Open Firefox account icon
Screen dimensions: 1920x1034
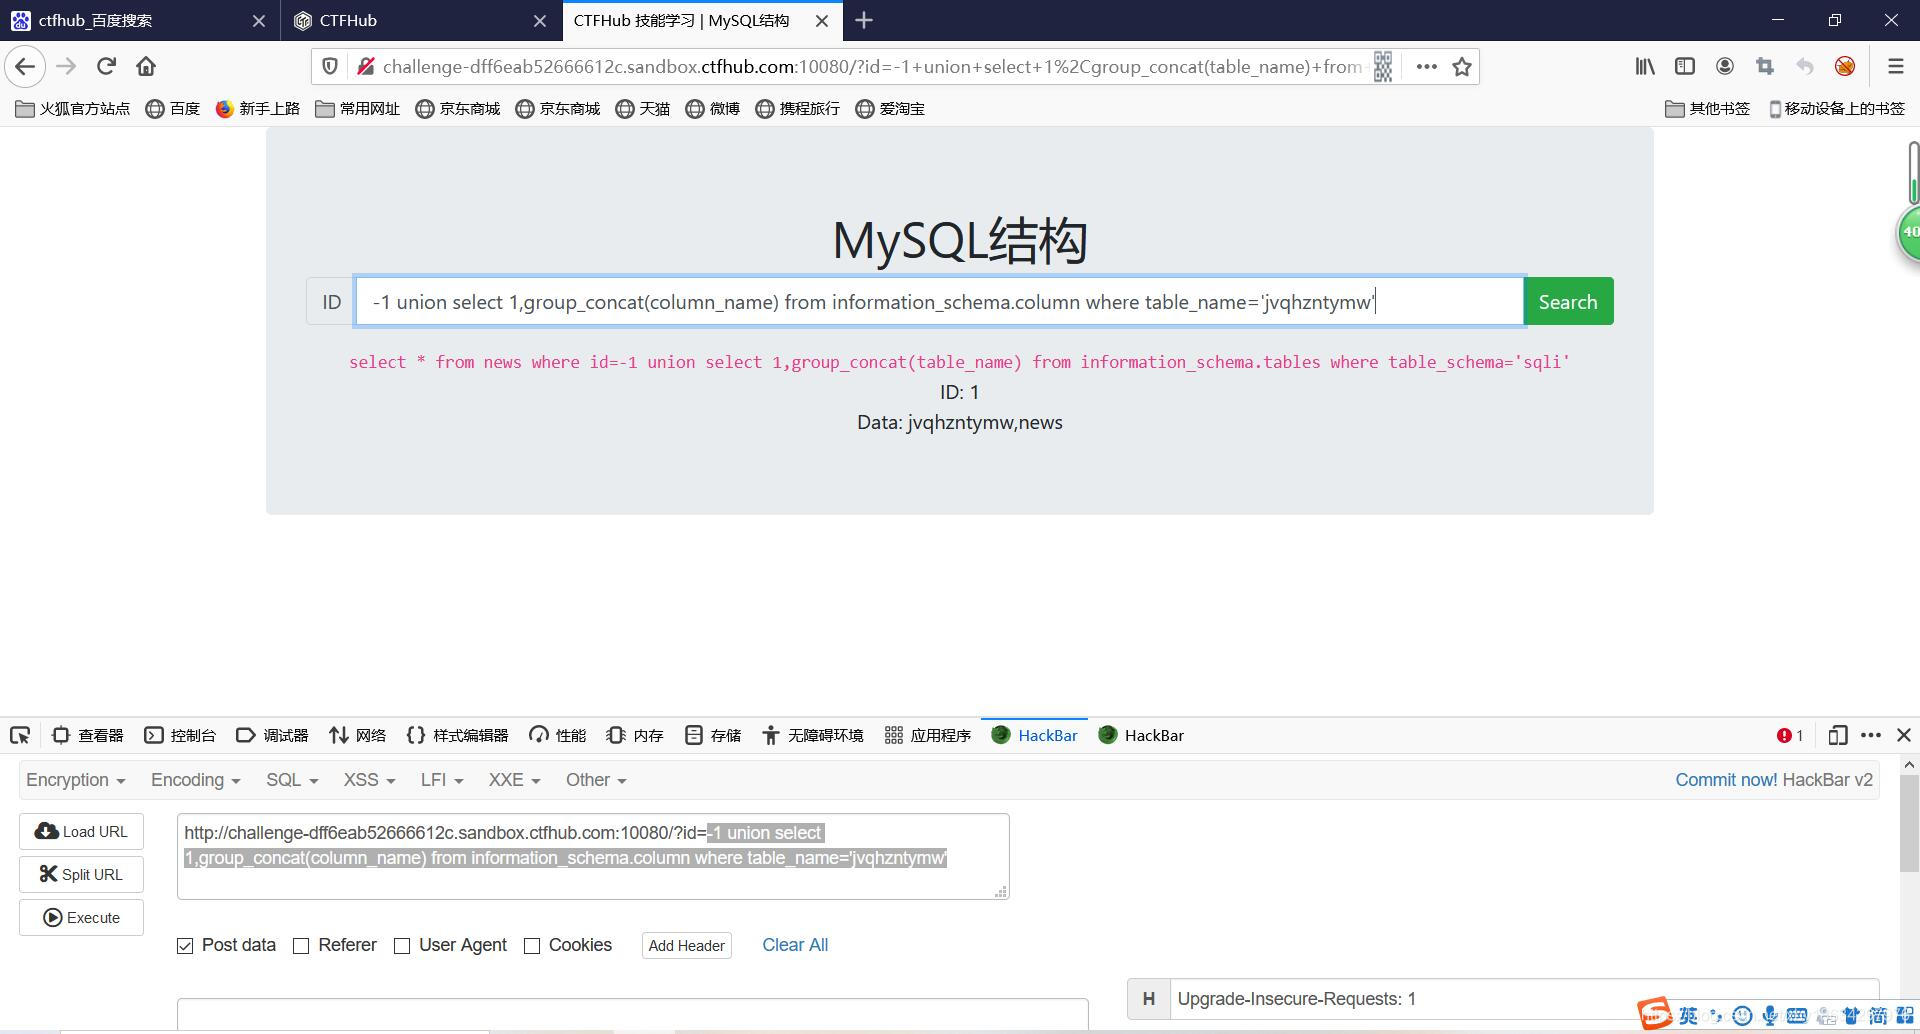(x=1725, y=67)
